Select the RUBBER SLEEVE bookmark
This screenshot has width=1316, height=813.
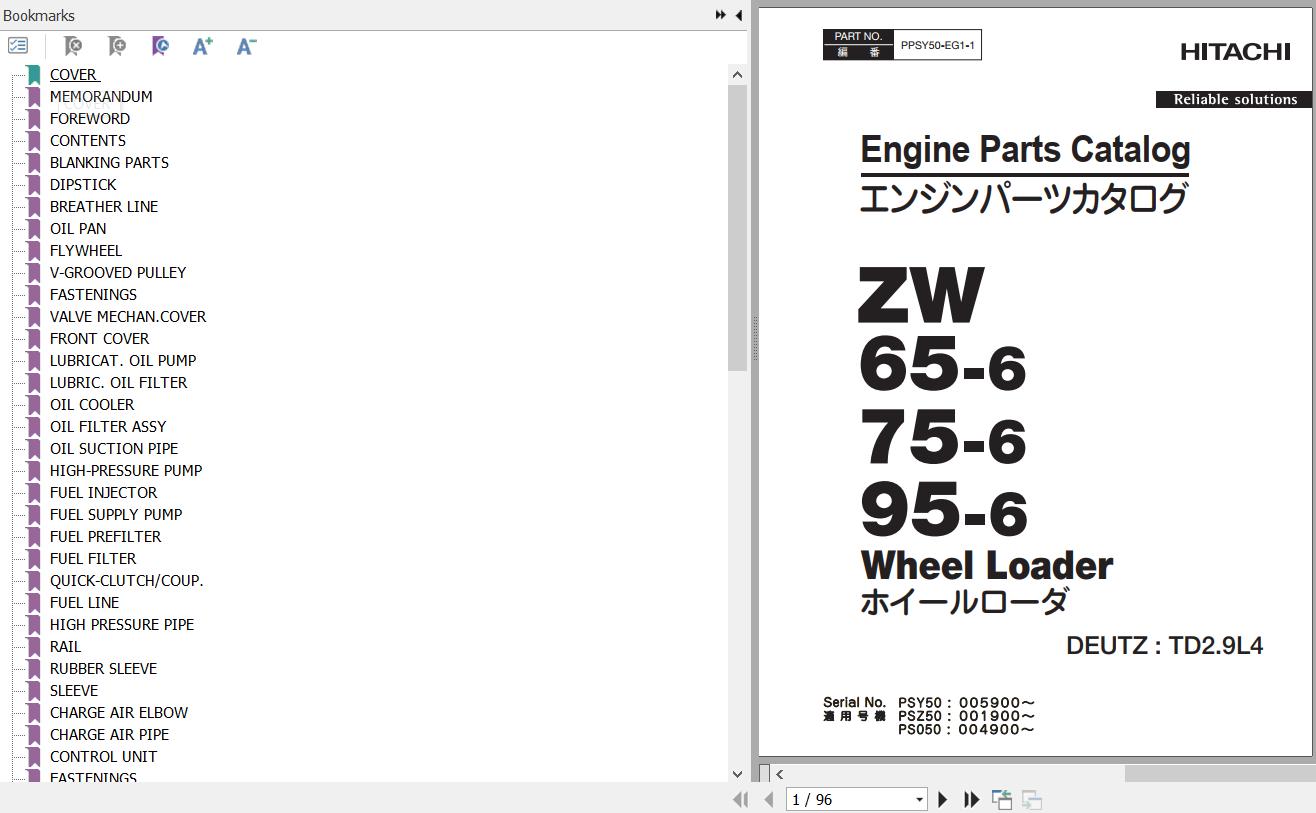(104, 668)
